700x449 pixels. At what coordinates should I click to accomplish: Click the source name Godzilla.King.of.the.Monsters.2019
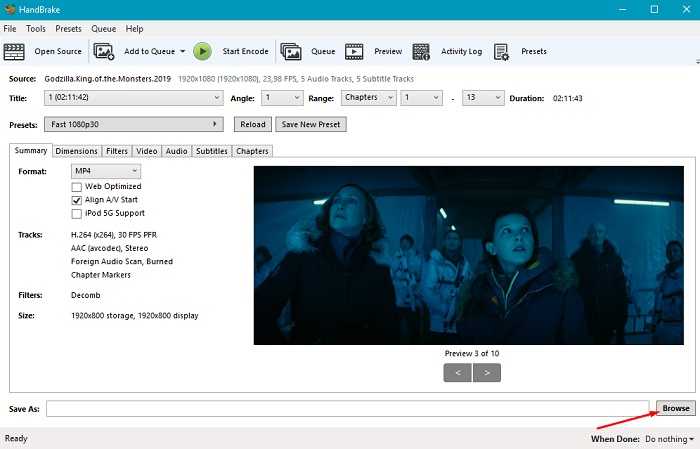(108, 79)
